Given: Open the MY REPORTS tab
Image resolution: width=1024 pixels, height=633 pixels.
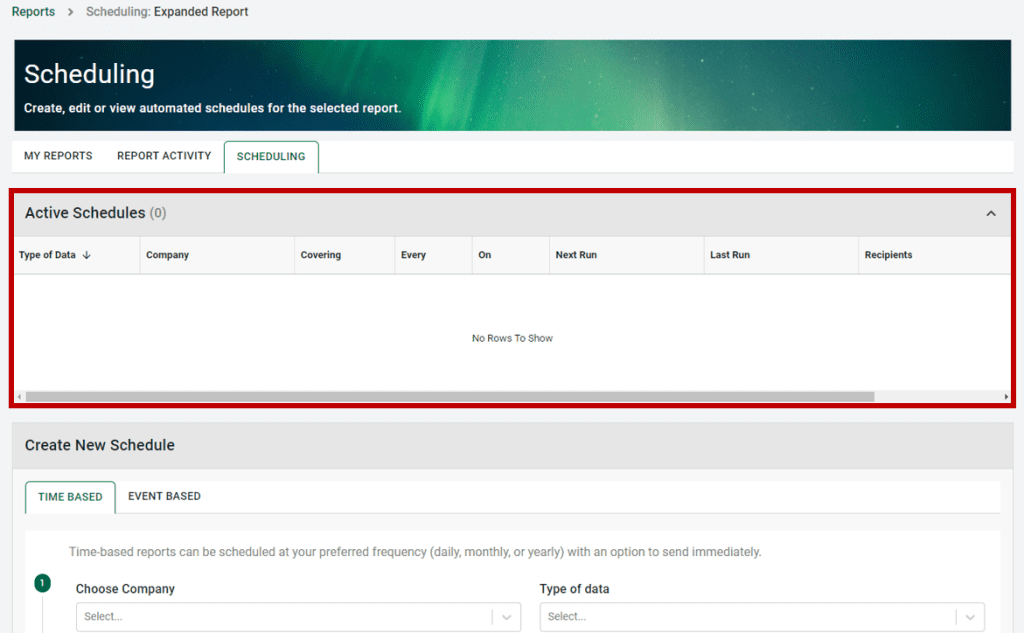Looking at the screenshot, I should (x=57, y=156).
